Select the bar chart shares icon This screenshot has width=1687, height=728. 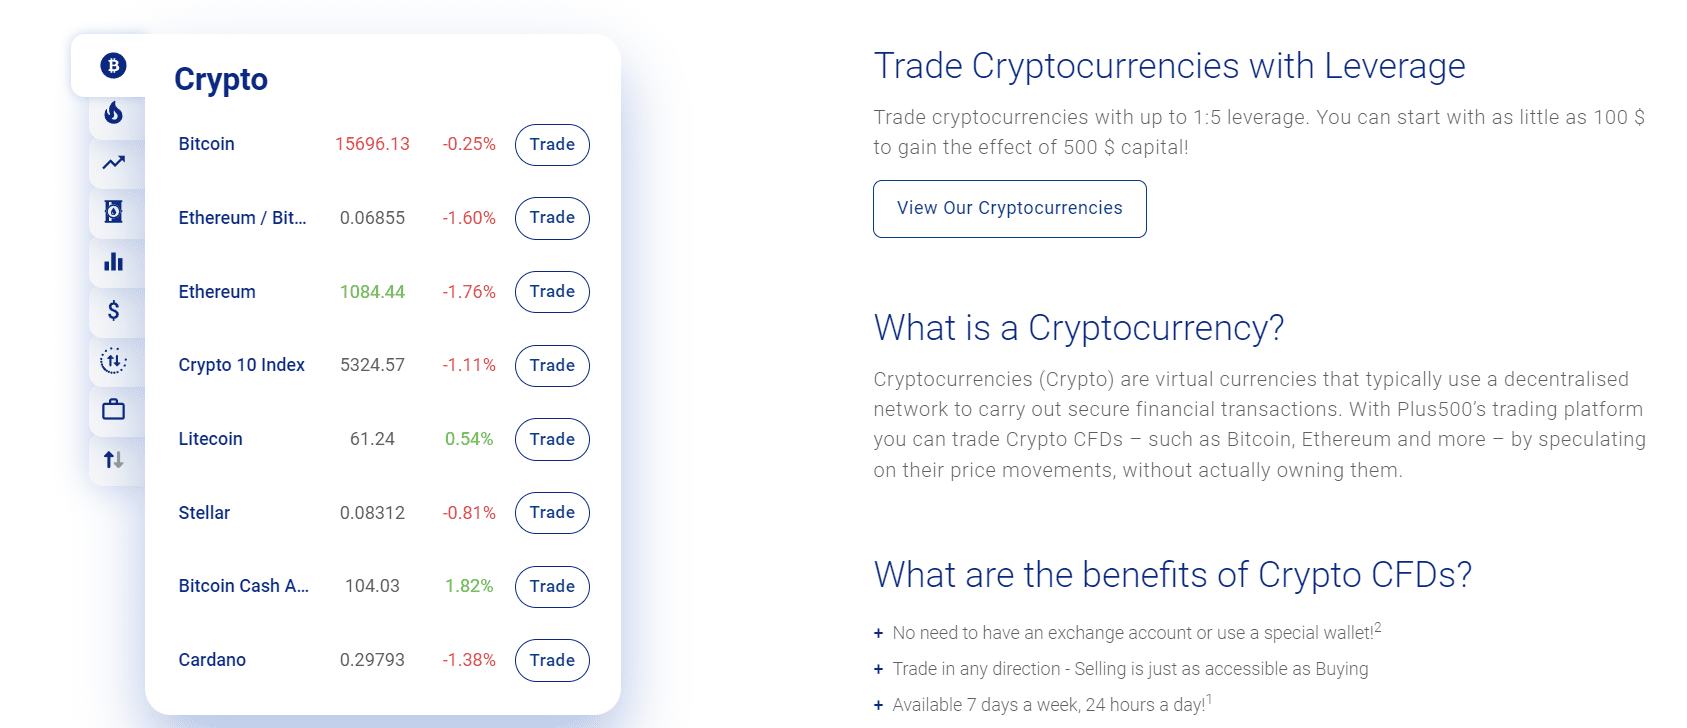(113, 261)
